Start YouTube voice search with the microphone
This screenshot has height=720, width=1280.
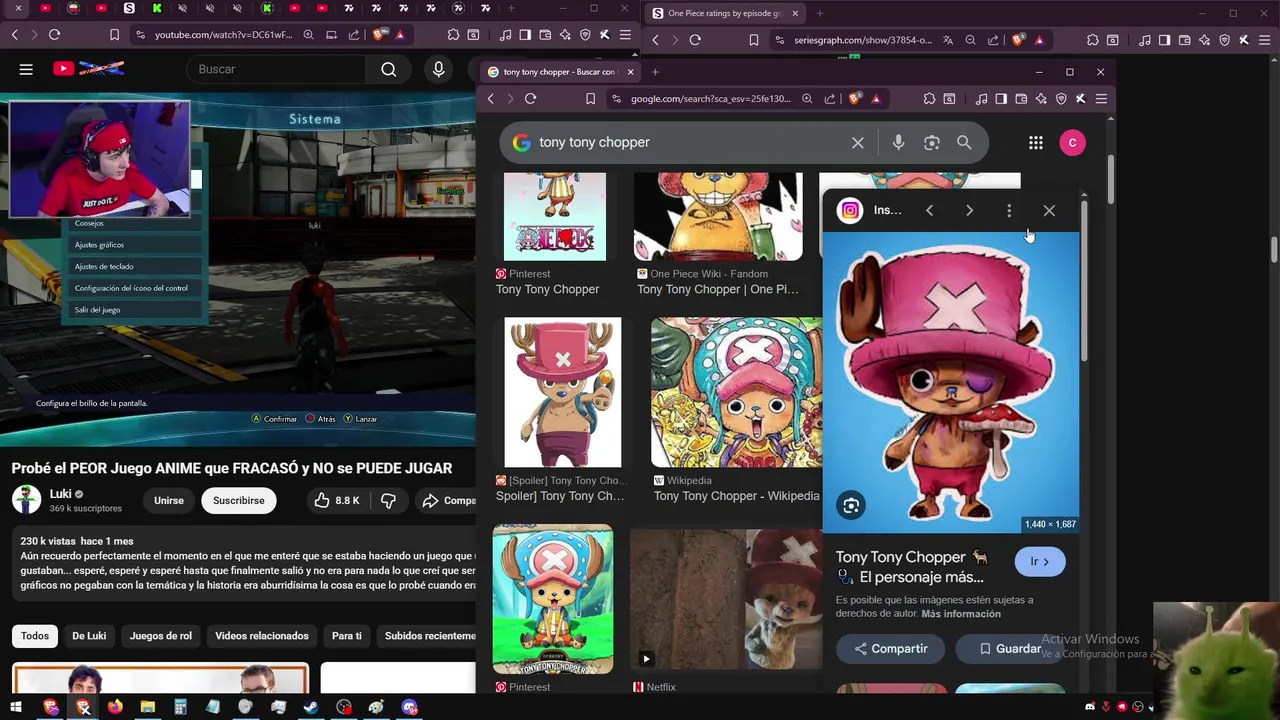[x=438, y=69]
